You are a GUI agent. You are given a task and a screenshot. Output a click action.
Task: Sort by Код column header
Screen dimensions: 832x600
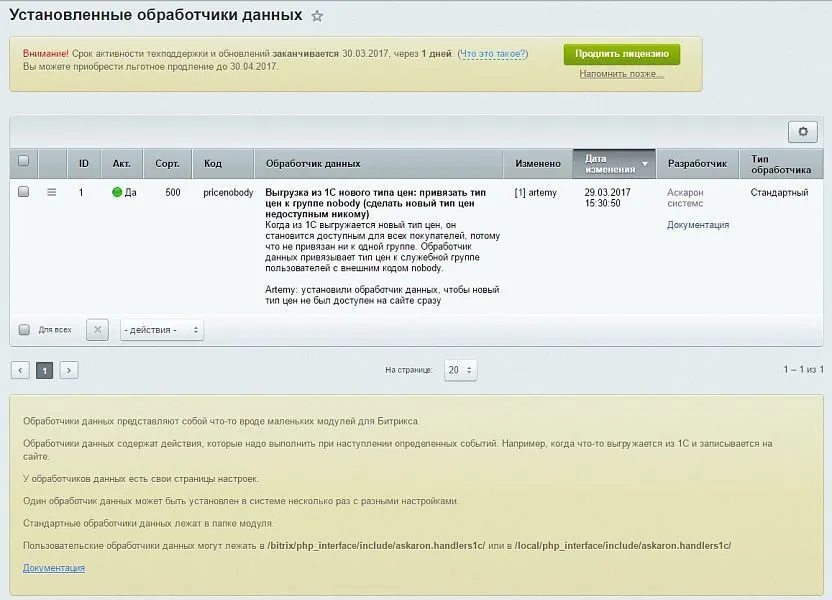(x=213, y=163)
